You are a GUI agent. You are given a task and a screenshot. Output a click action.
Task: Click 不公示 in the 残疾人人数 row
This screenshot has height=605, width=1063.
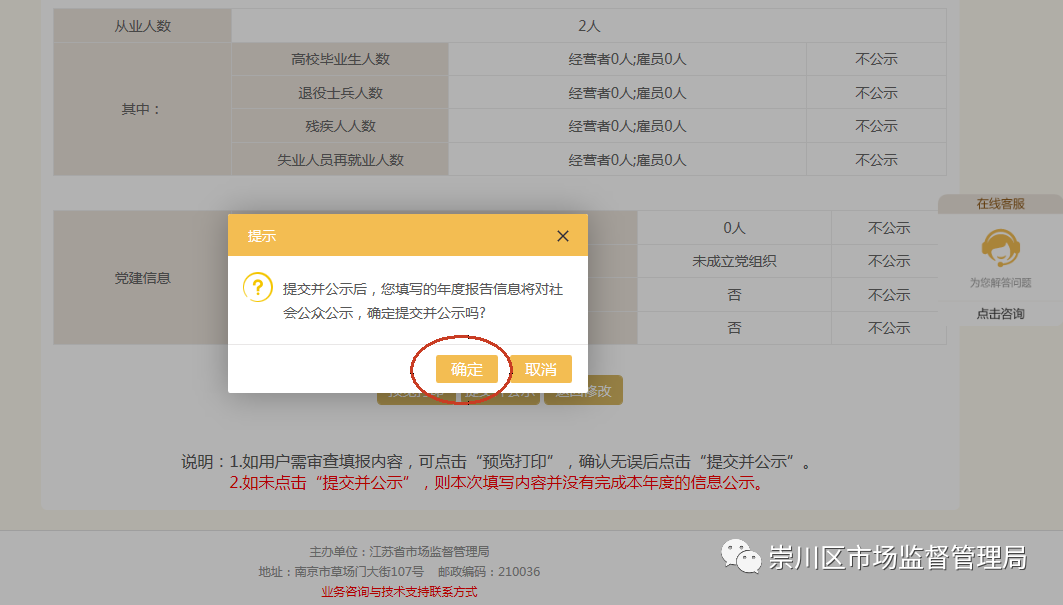click(876, 126)
